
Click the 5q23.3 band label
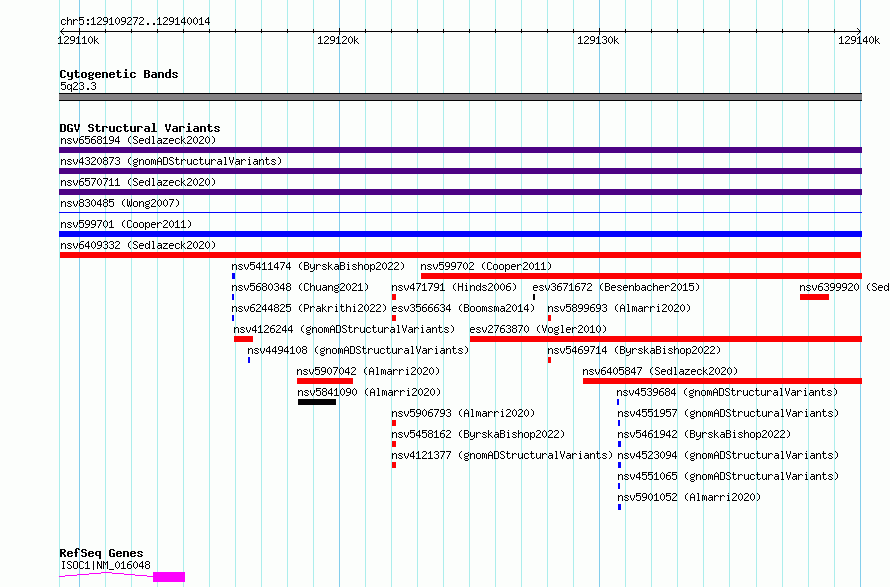pyautogui.click(x=78, y=86)
